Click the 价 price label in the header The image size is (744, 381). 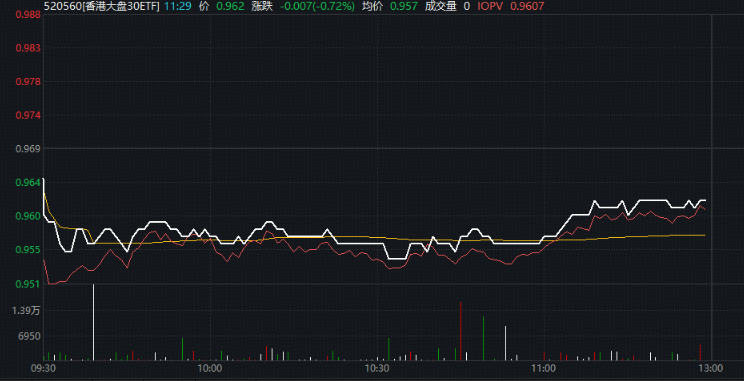204,6
